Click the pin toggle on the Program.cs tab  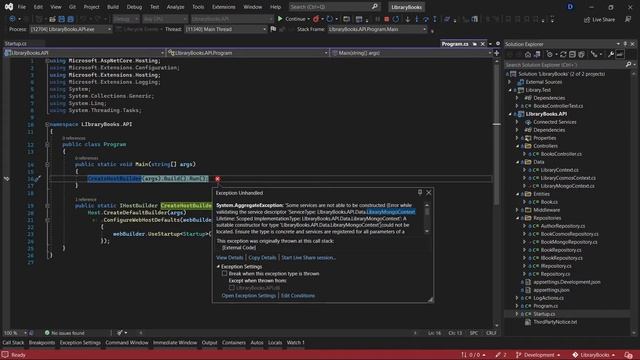(474, 44)
